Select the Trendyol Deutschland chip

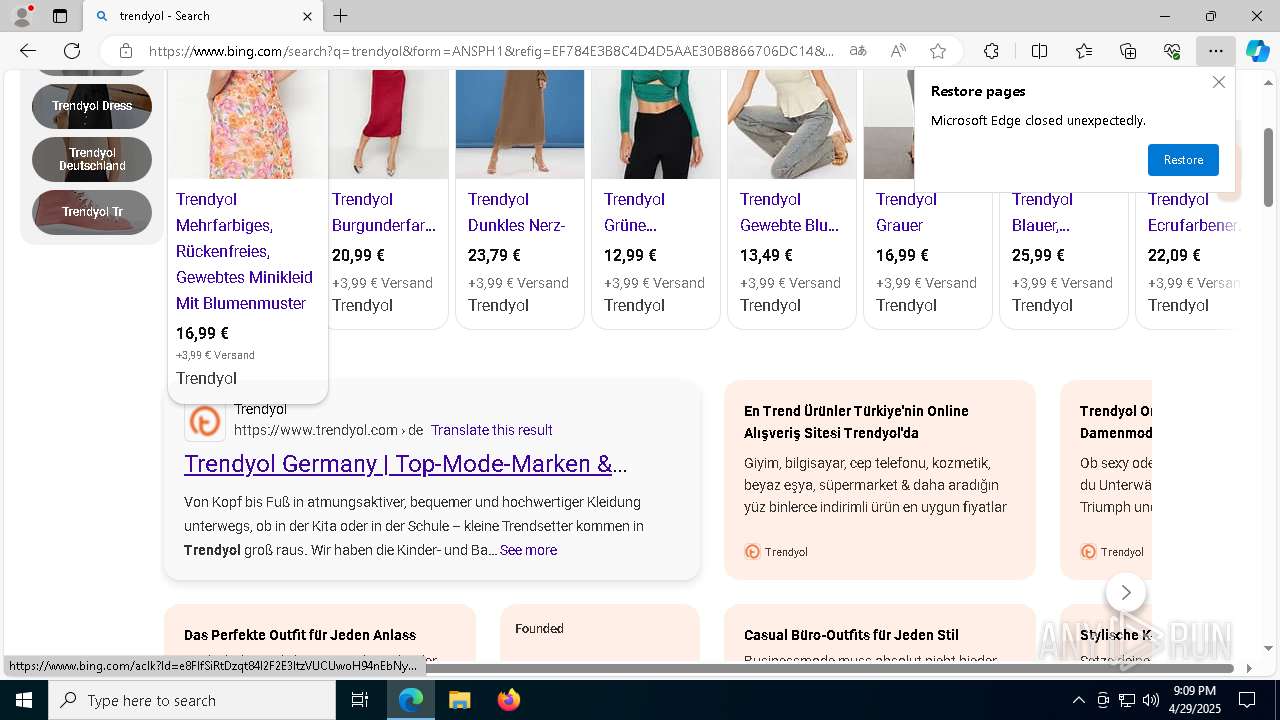(x=92, y=159)
